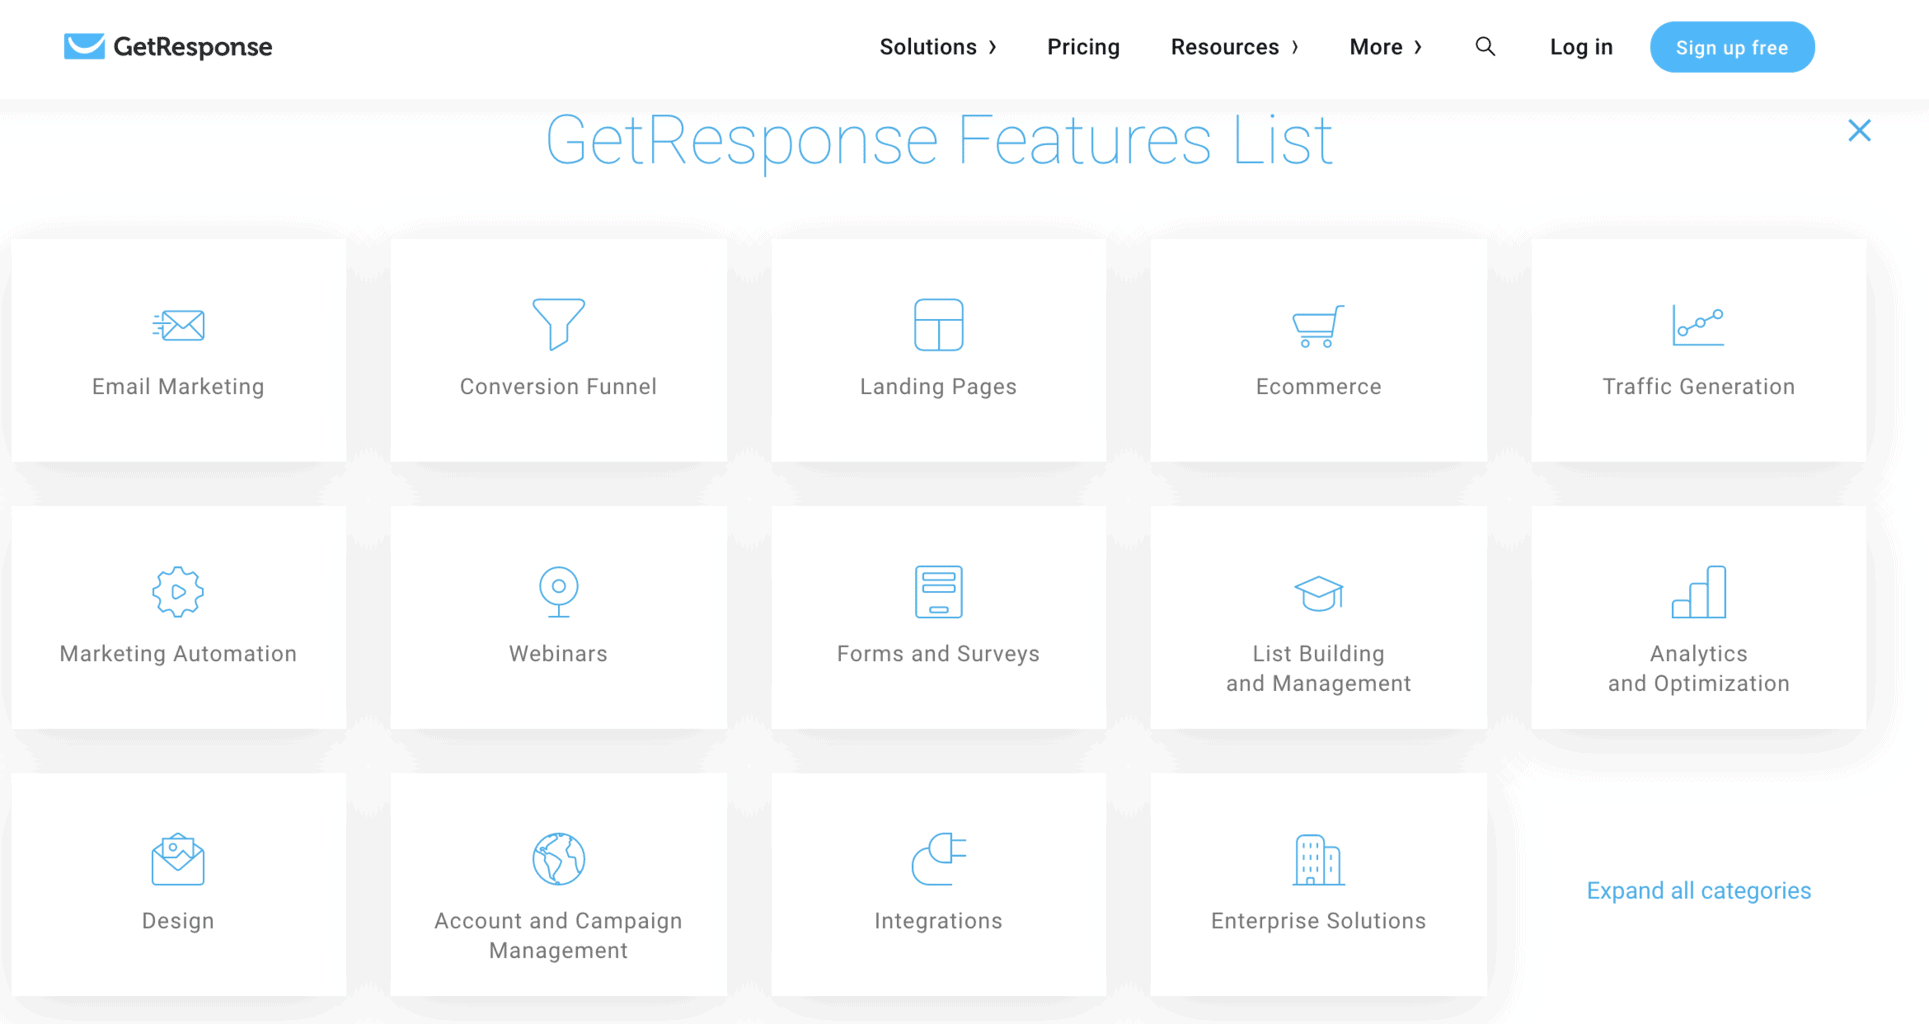
Task: Go to the Pricing page
Action: click(x=1083, y=47)
